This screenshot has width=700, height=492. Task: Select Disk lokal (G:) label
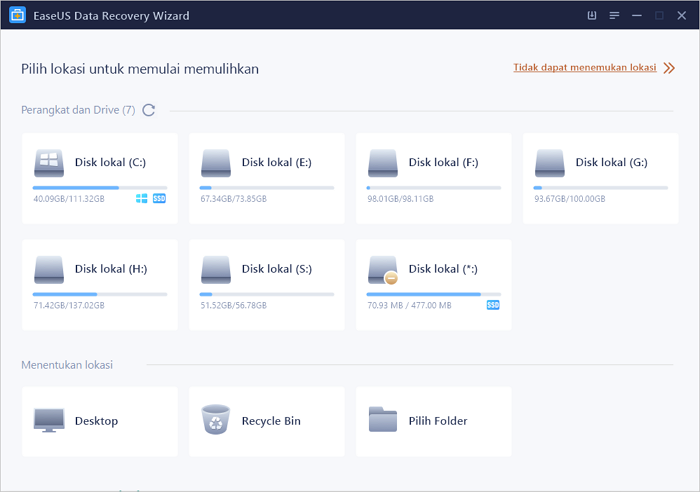(x=611, y=163)
